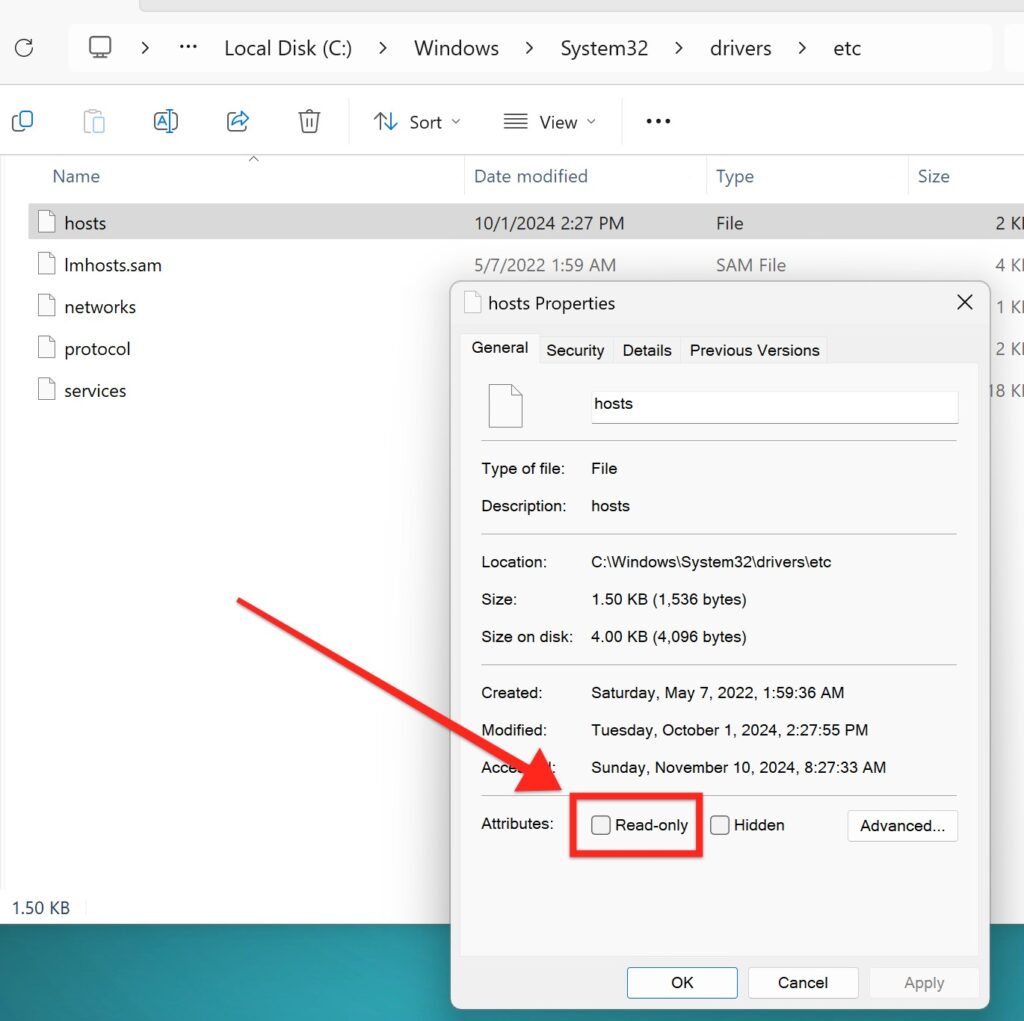Expand chevron after System32 in breadcrumb
Viewport: 1024px width, 1021px height.
click(x=679, y=48)
